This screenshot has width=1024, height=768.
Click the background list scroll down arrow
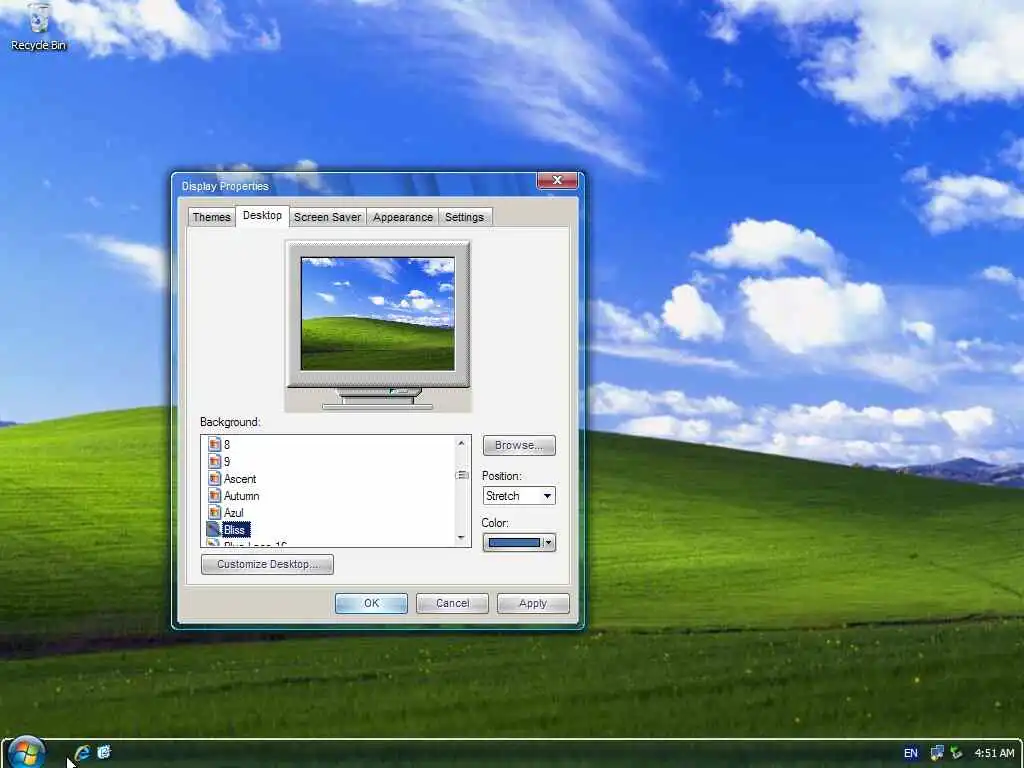462,537
